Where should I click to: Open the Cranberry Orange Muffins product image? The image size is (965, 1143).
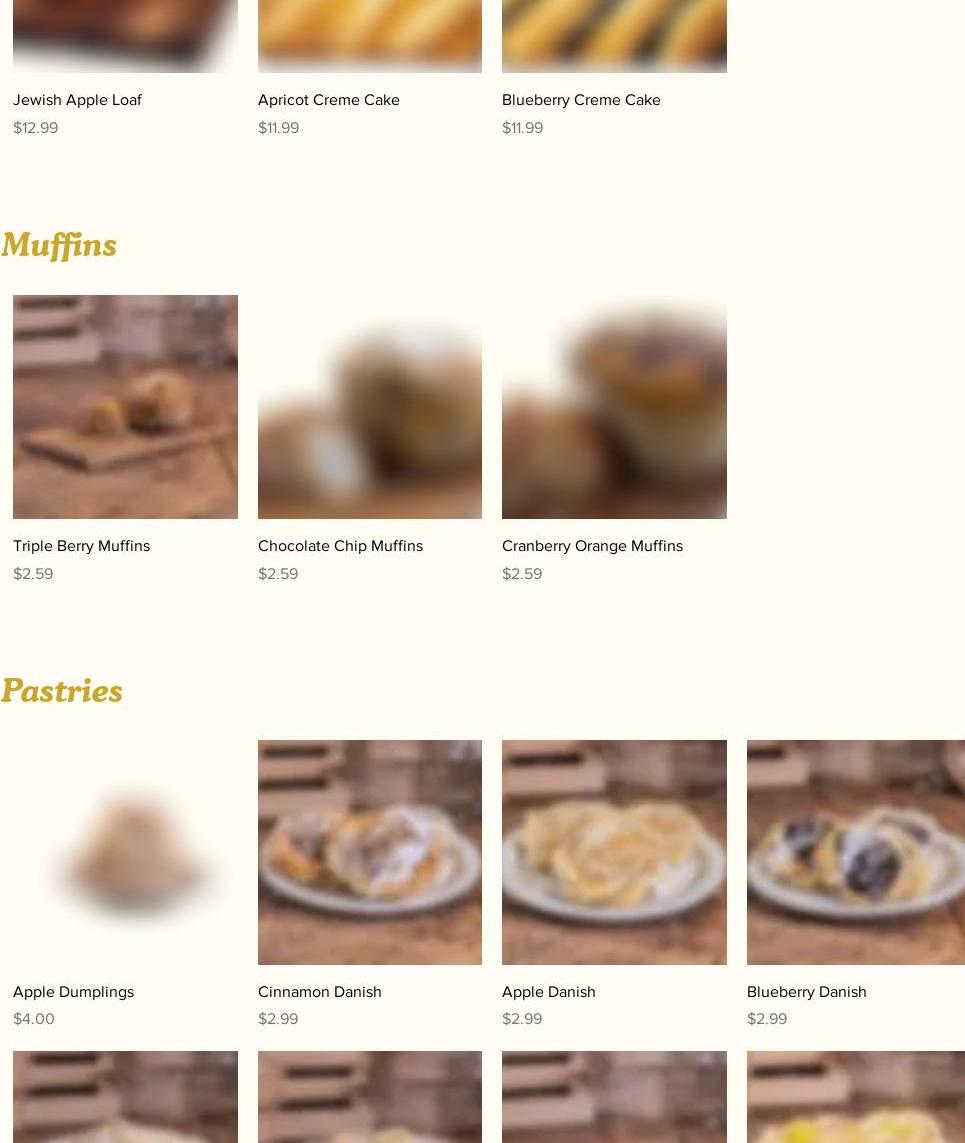[x=614, y=407]
